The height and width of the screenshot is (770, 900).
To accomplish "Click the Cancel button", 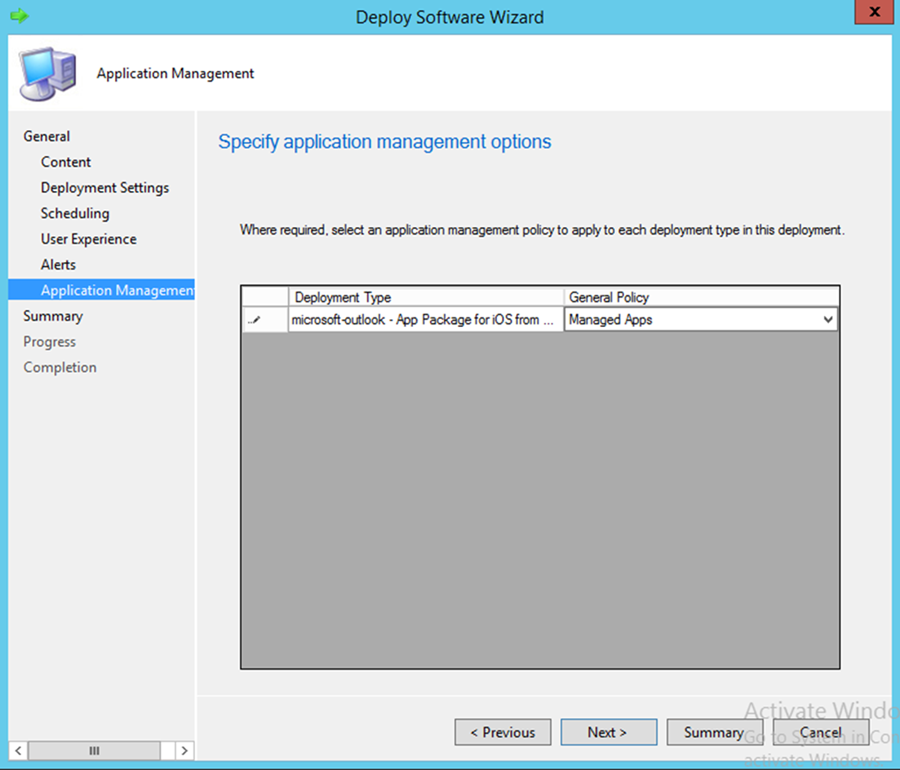I will click(821, 732).
